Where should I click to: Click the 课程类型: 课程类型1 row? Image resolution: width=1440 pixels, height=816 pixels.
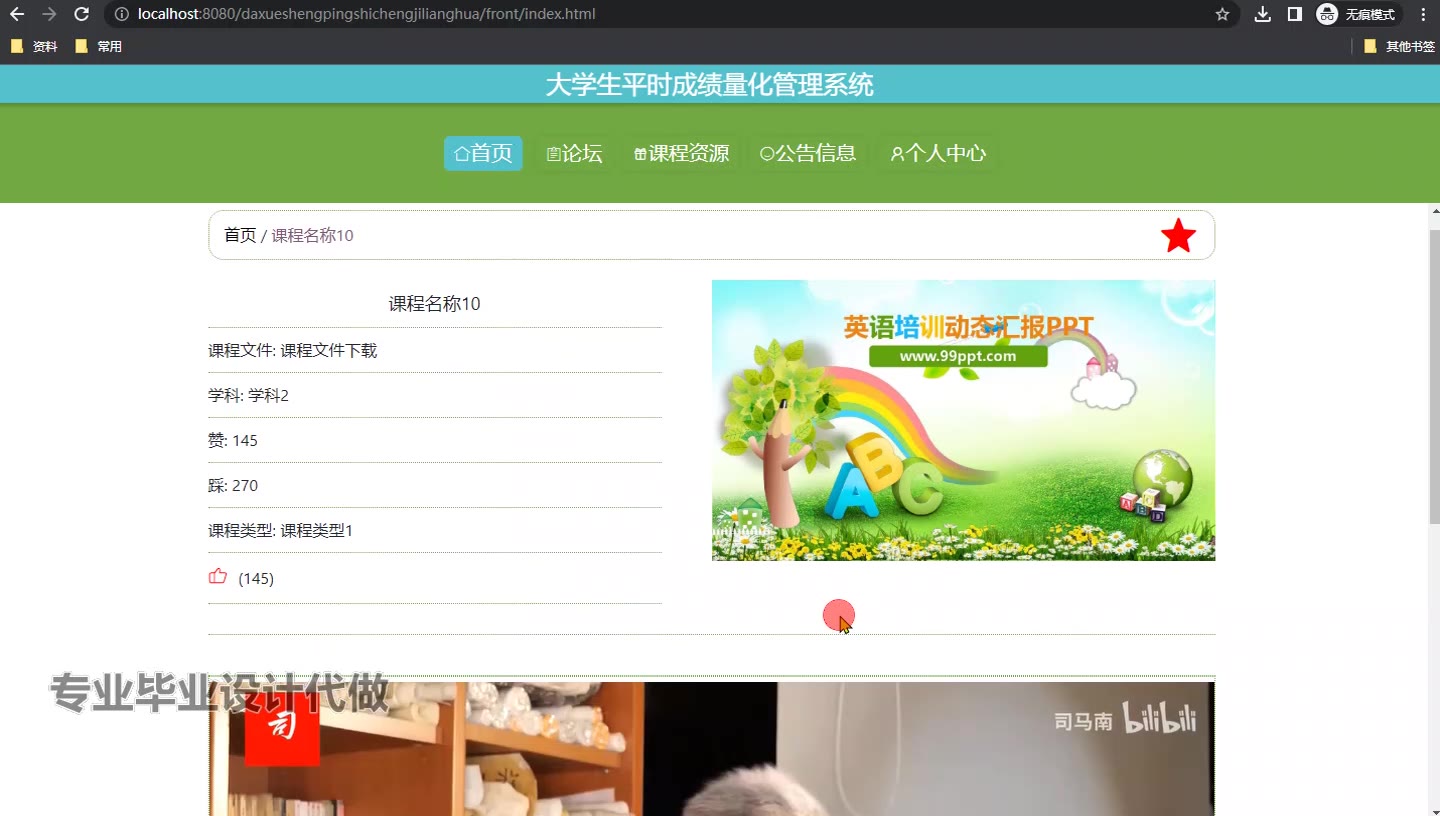click(x=435, y=531)
